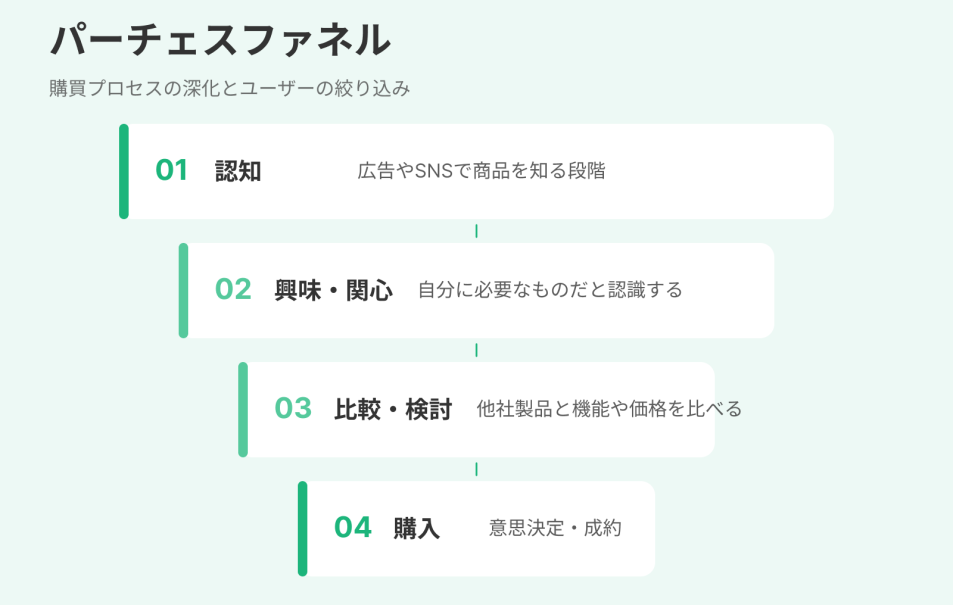The height and width of the screenshot is (605, 953).
Task: Select the 認知 step label
Action: pyautogui.click(x=238, y=171)
